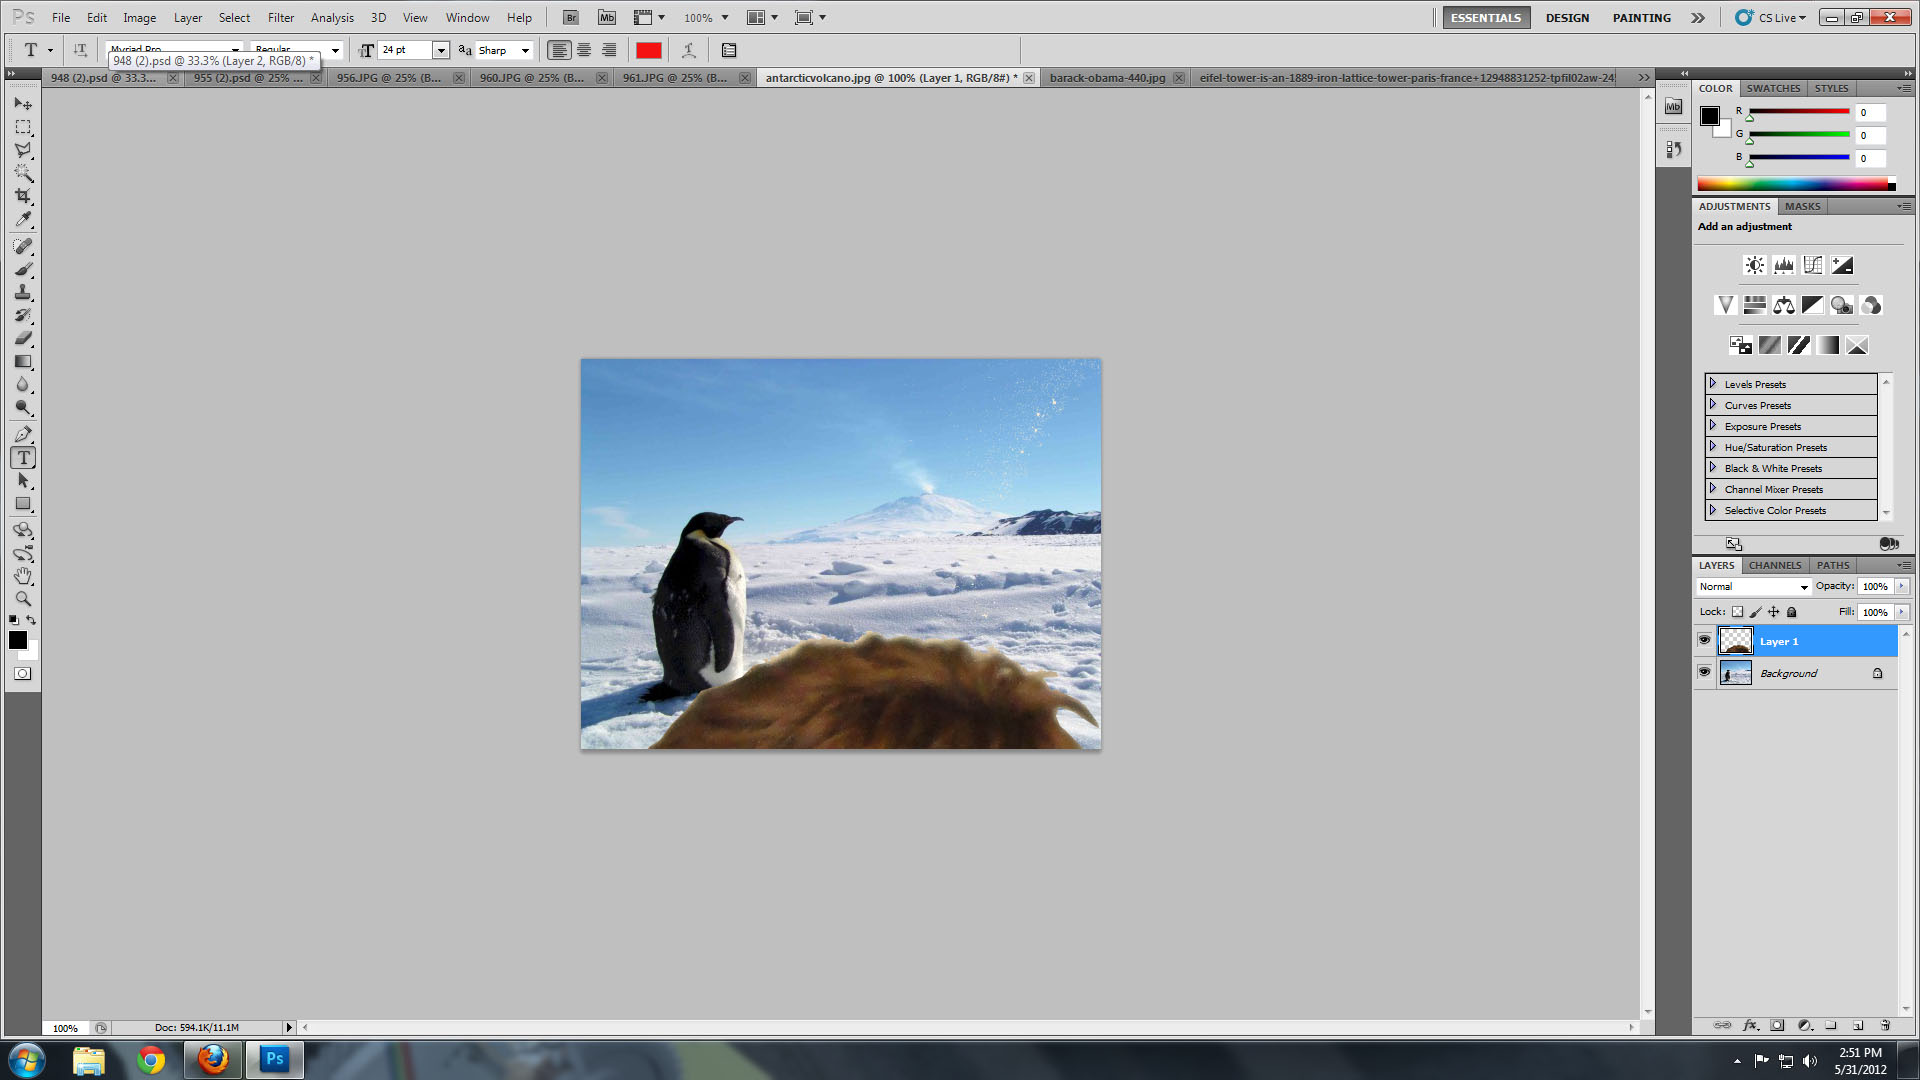1920x1080 pixels.
Task: Left align text in options bar
Action: 559,50
